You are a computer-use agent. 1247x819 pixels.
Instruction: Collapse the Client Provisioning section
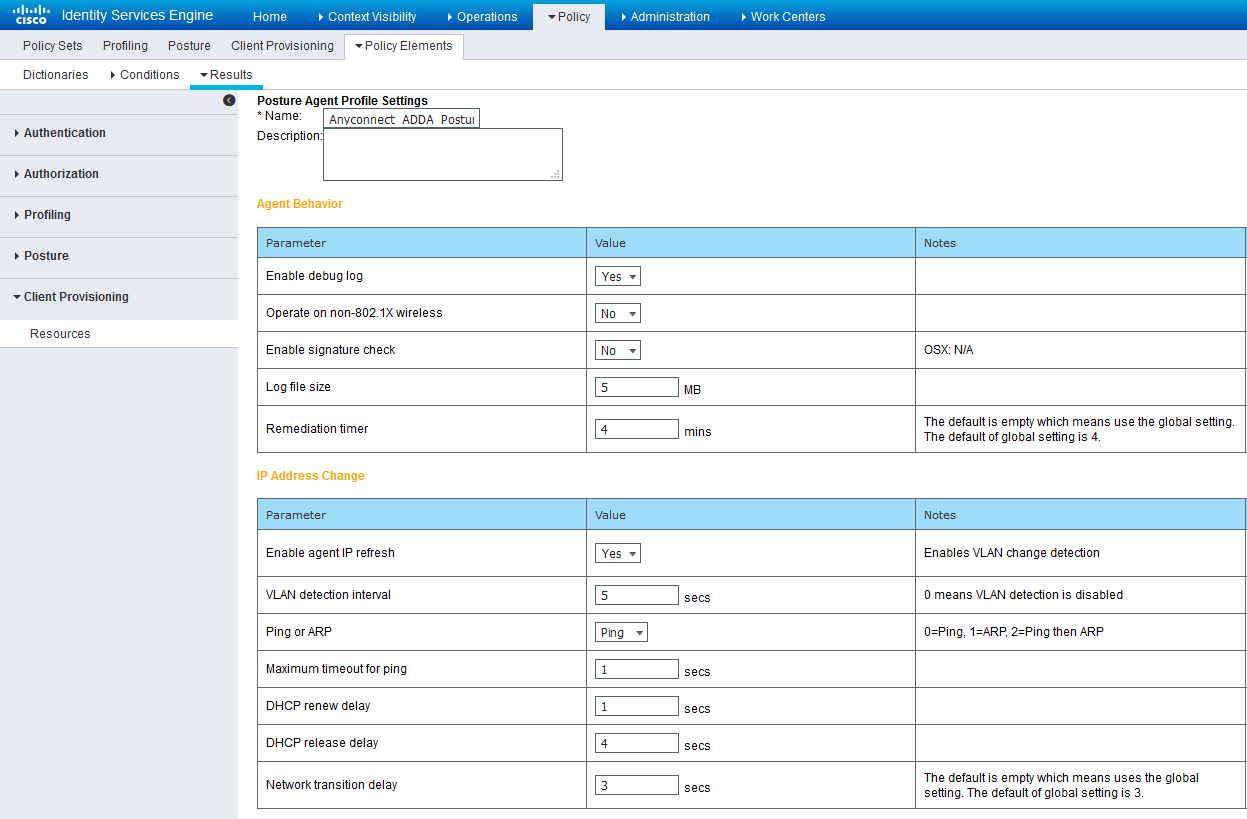(x=75, y=297)
